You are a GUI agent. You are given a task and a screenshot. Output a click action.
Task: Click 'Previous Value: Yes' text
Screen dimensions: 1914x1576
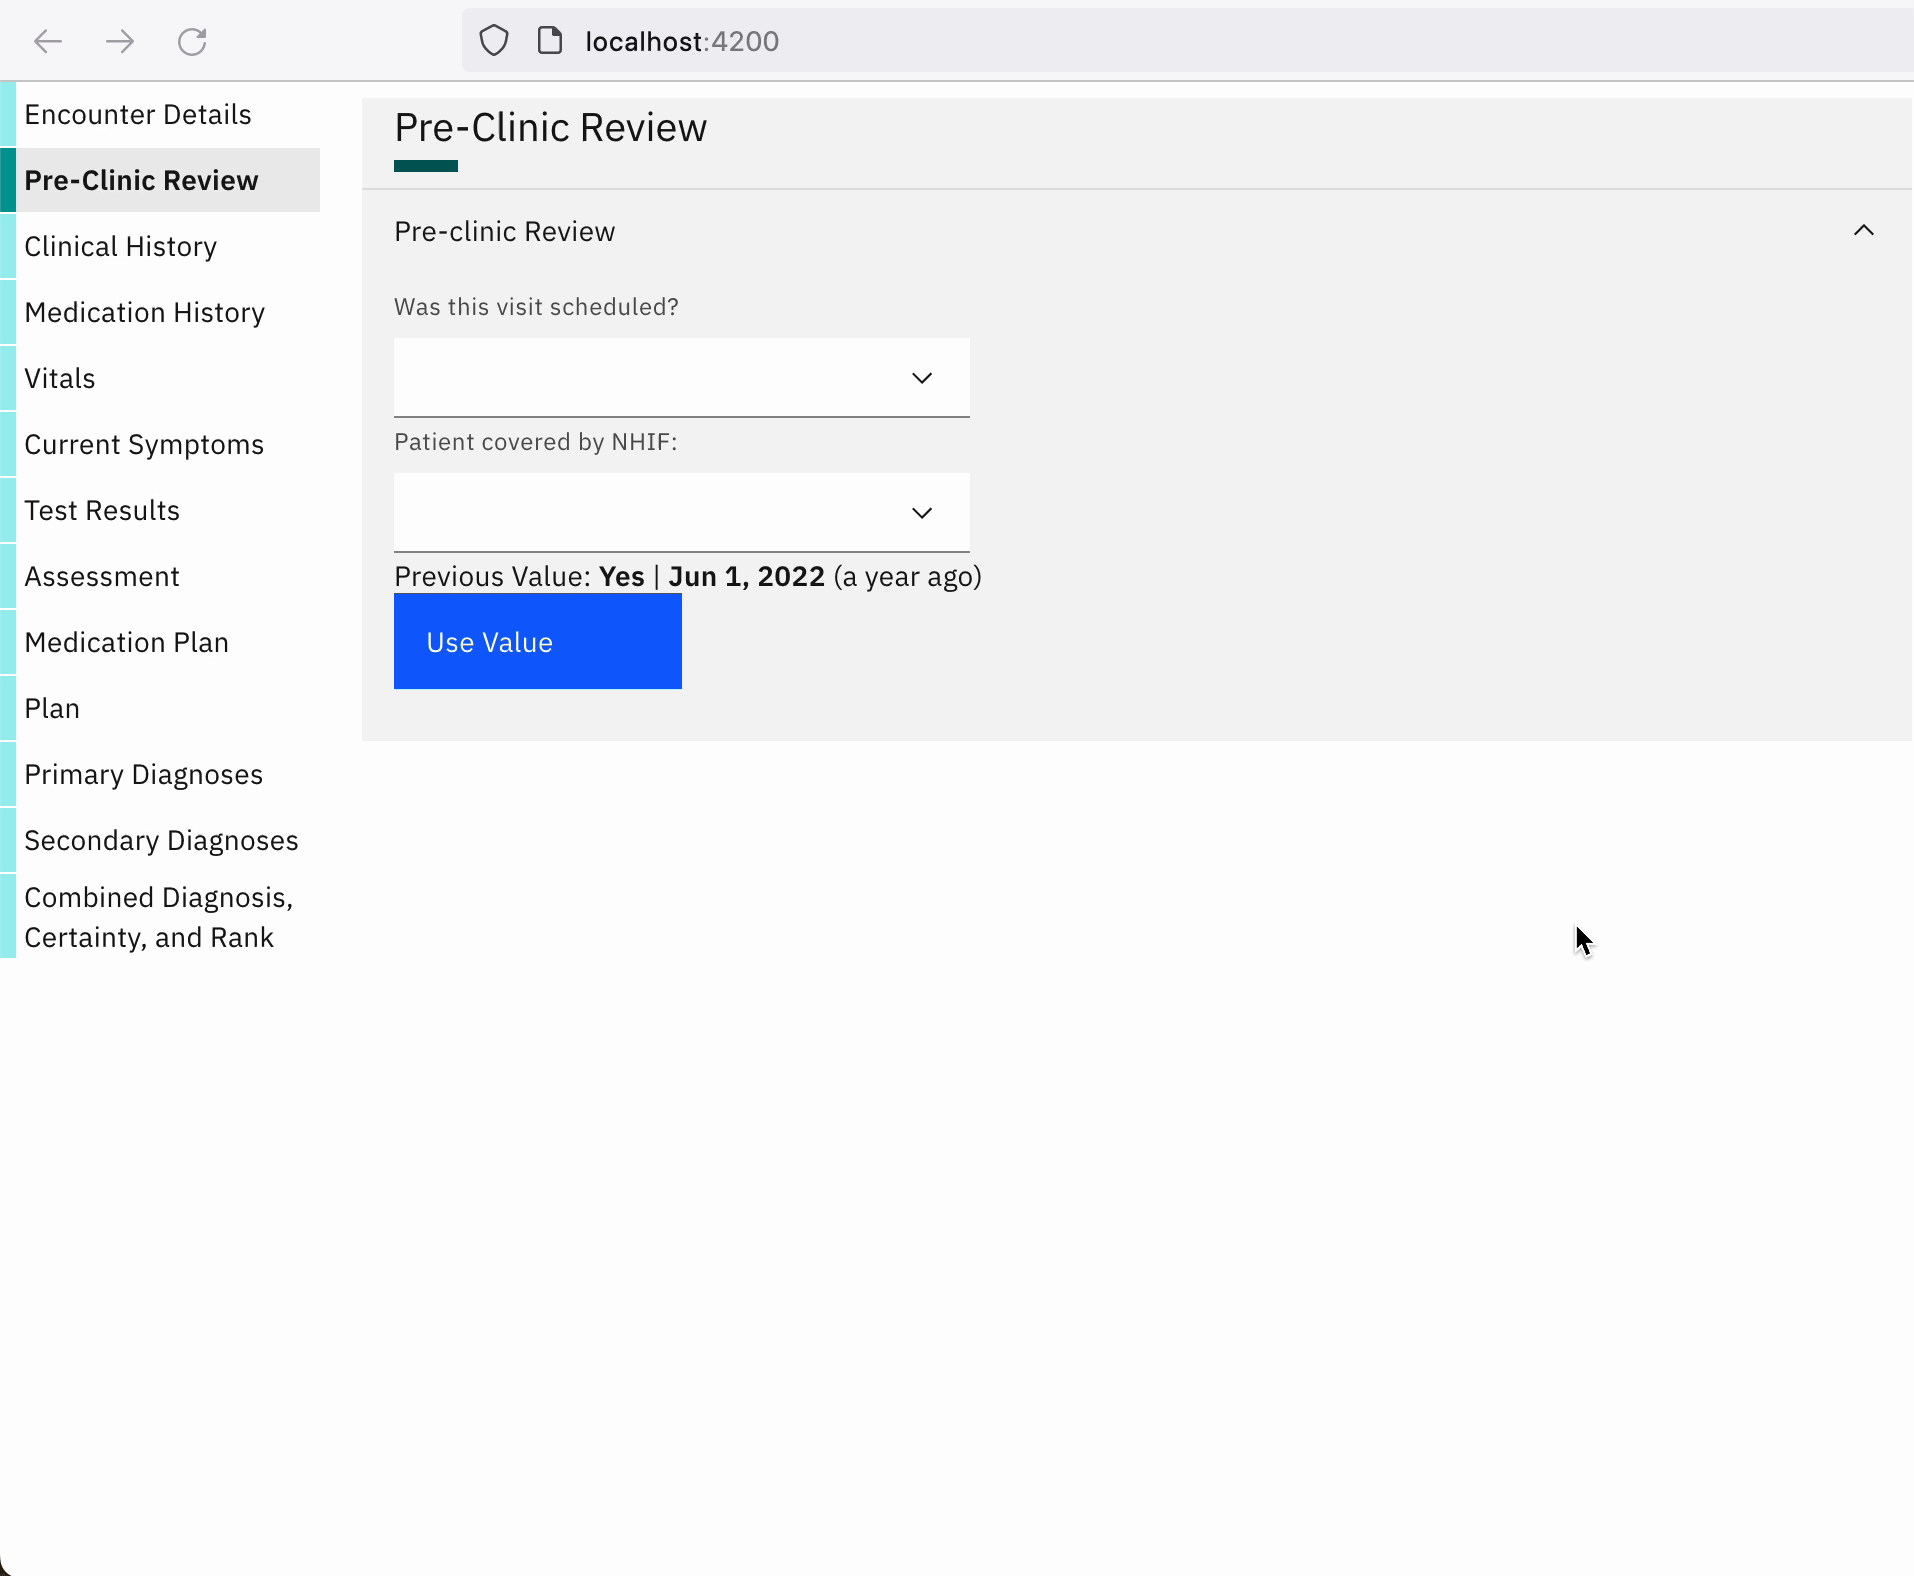pyautogui.click(x=519, y=577)
